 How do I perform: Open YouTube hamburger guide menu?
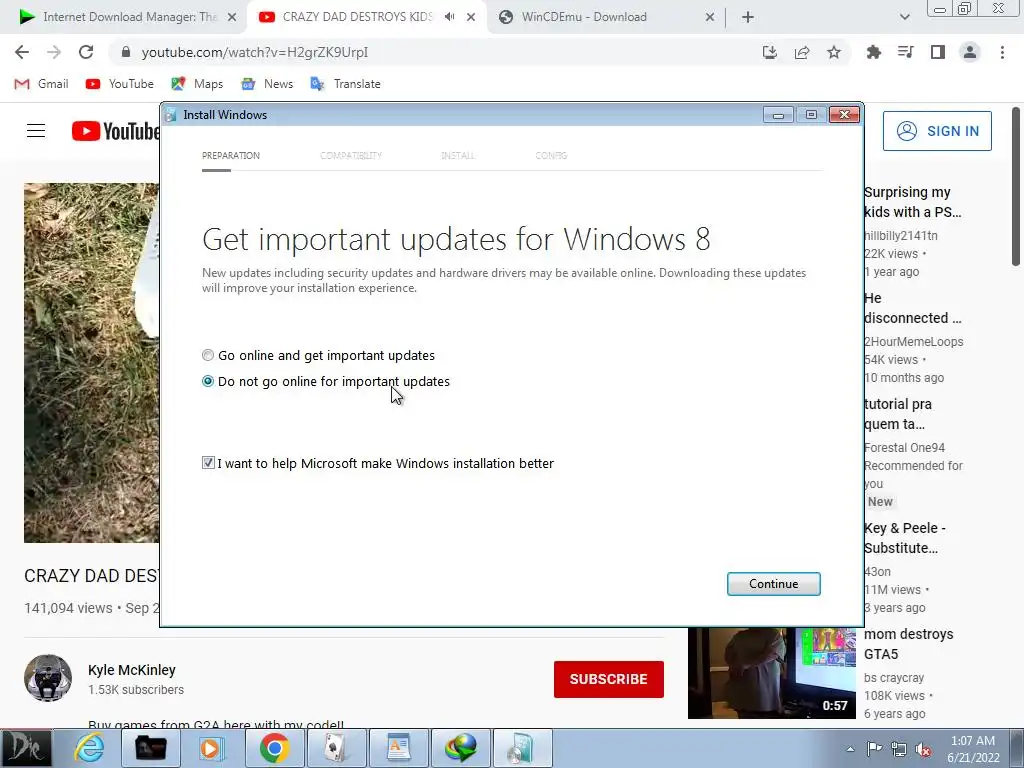(x=36, y=131)
